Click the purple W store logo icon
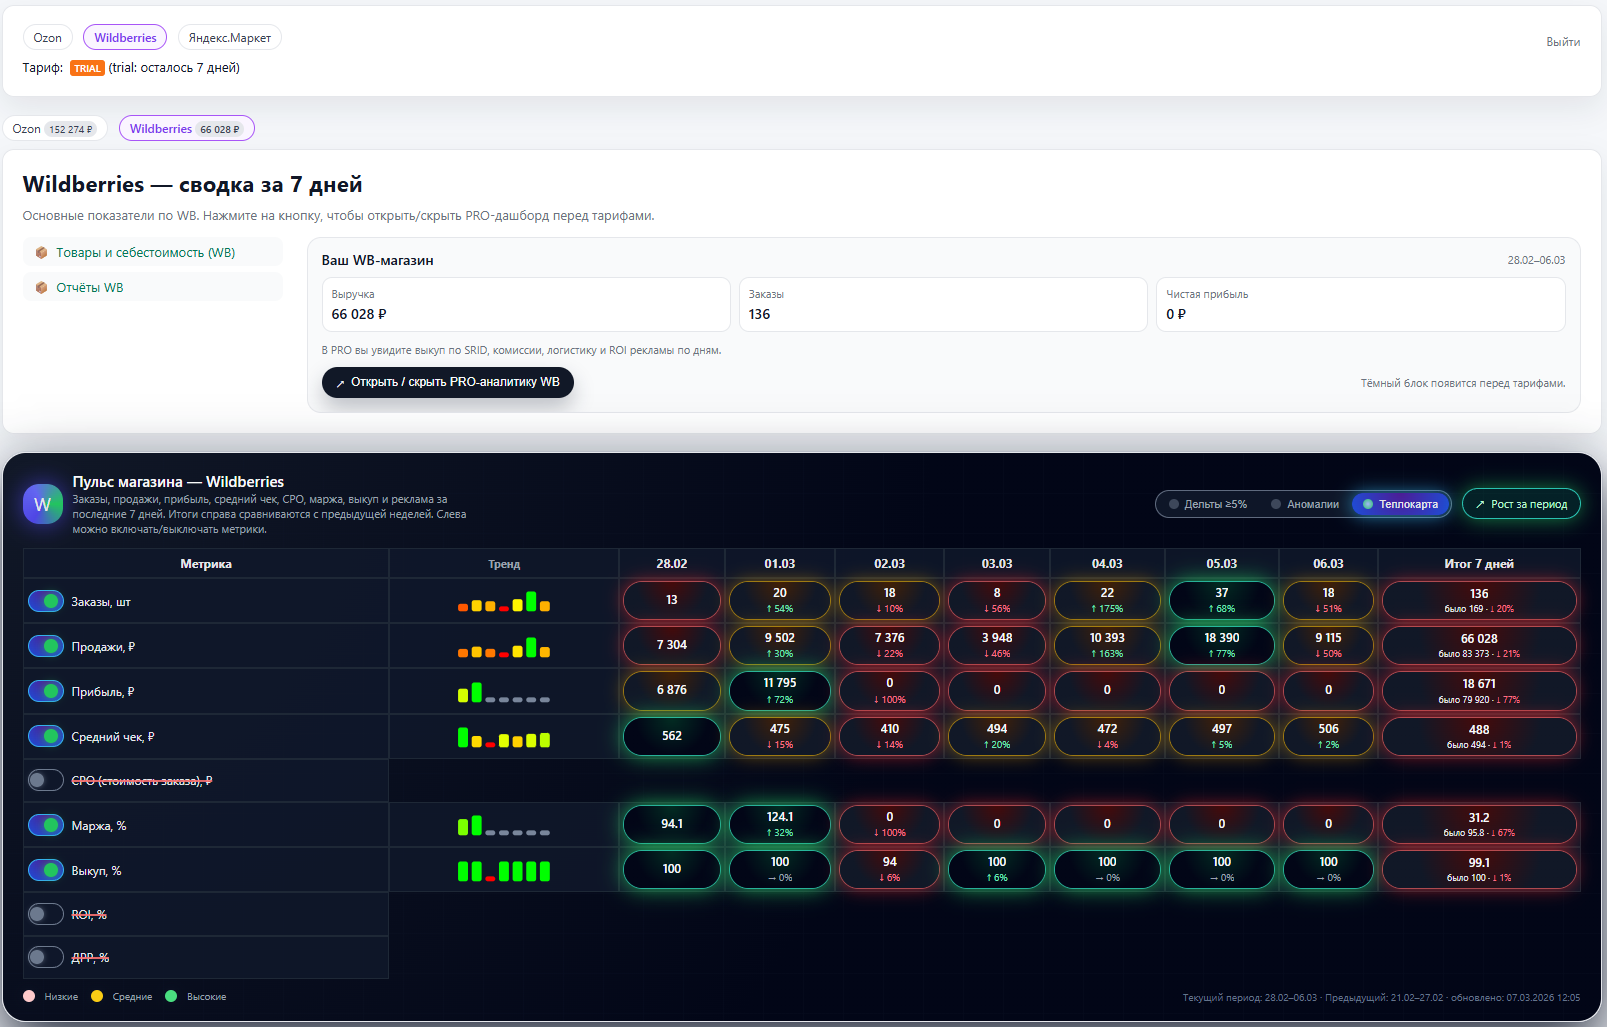1607x1027 pixels. point(42,504)
